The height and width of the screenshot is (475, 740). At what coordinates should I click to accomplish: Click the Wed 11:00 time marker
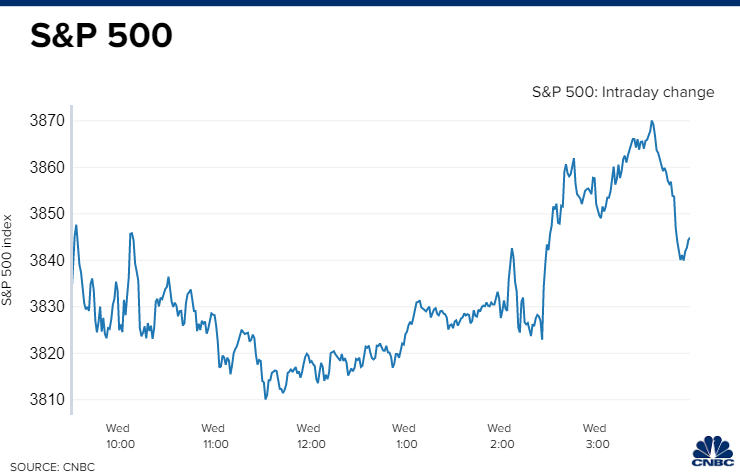(215, 435)
